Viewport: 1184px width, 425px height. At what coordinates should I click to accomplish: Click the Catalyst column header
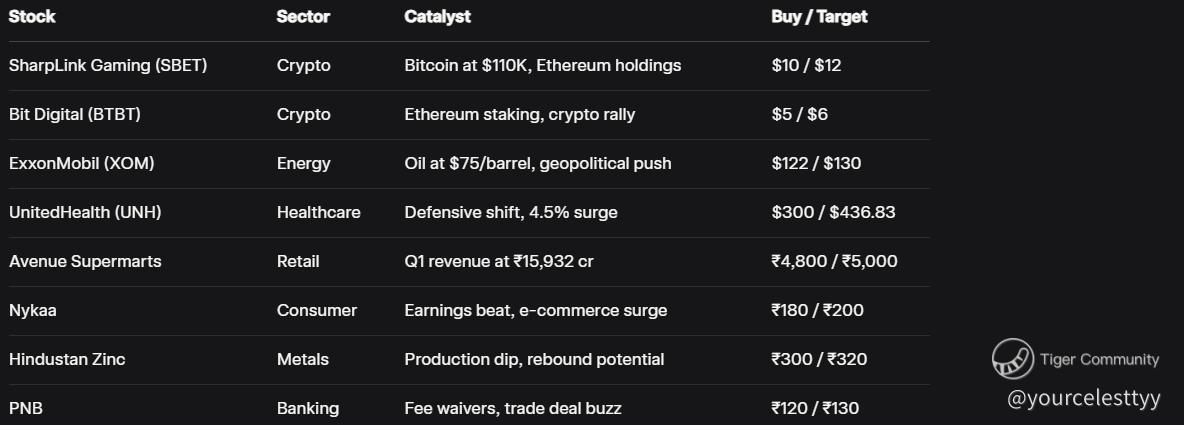pos(437,16)
